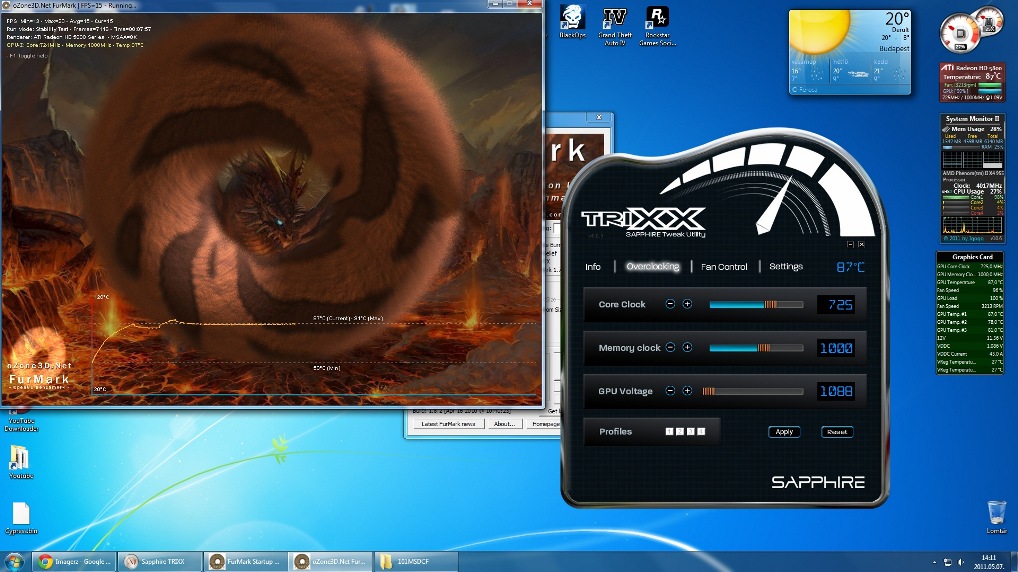This screenshot has width=1018, height=572.
Task: Switch to the Overclocking tab
Action: pos(652,267)
